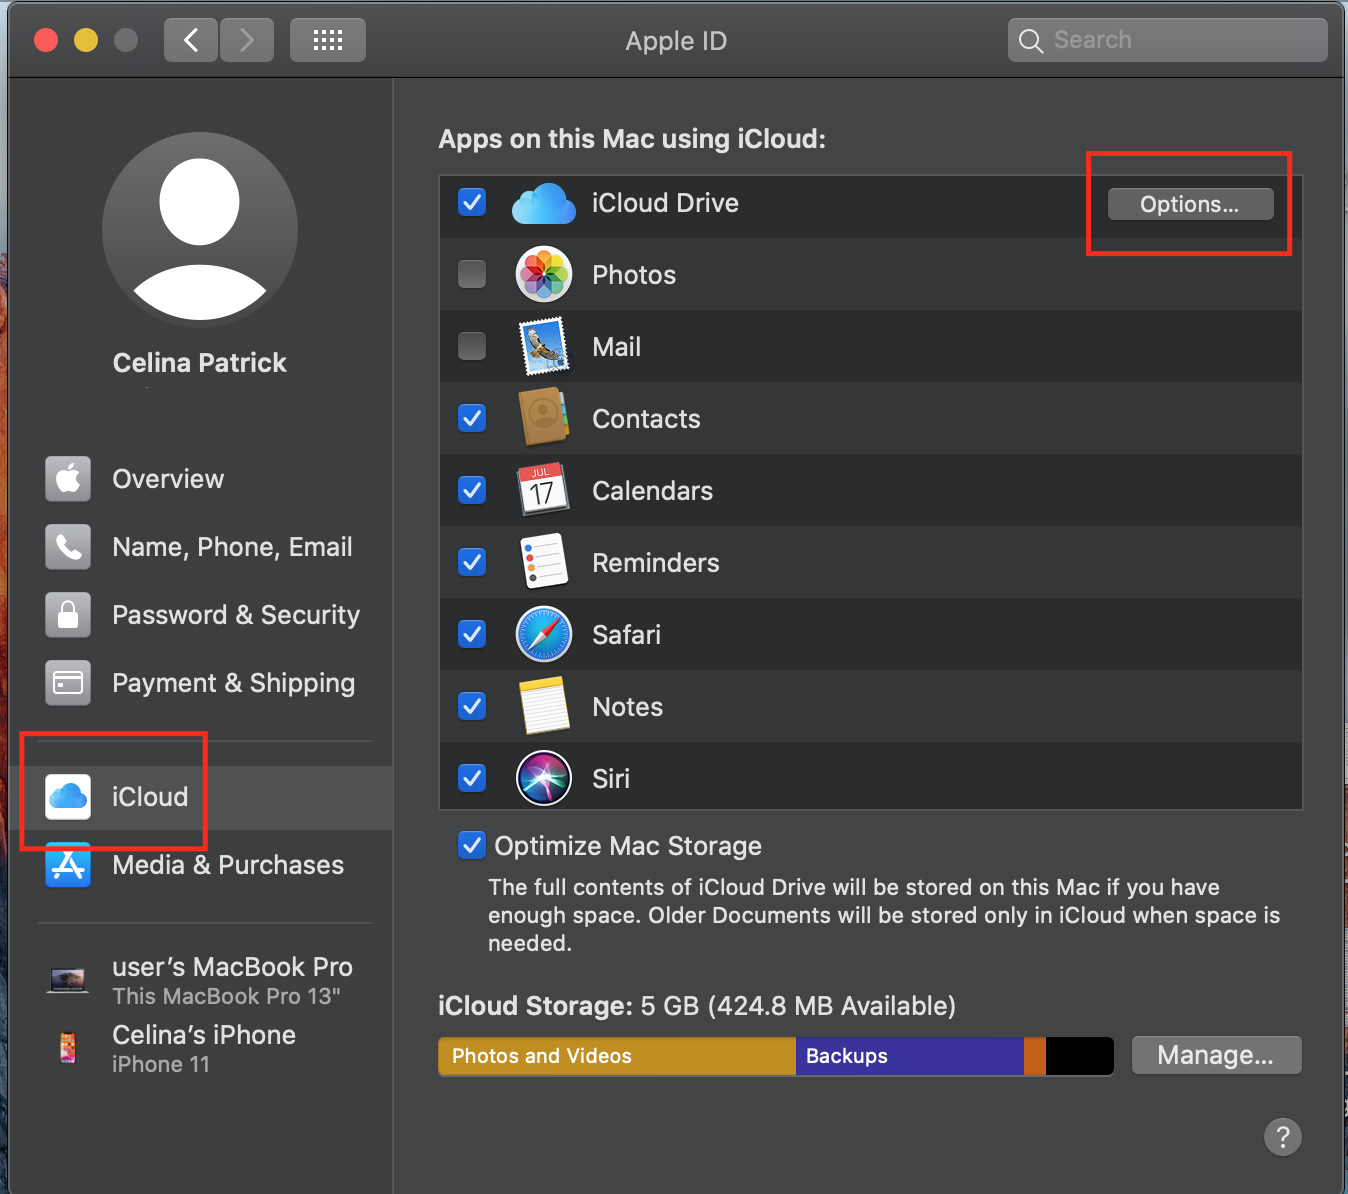Click the Notes notepad icon

[x=544, y=706]
